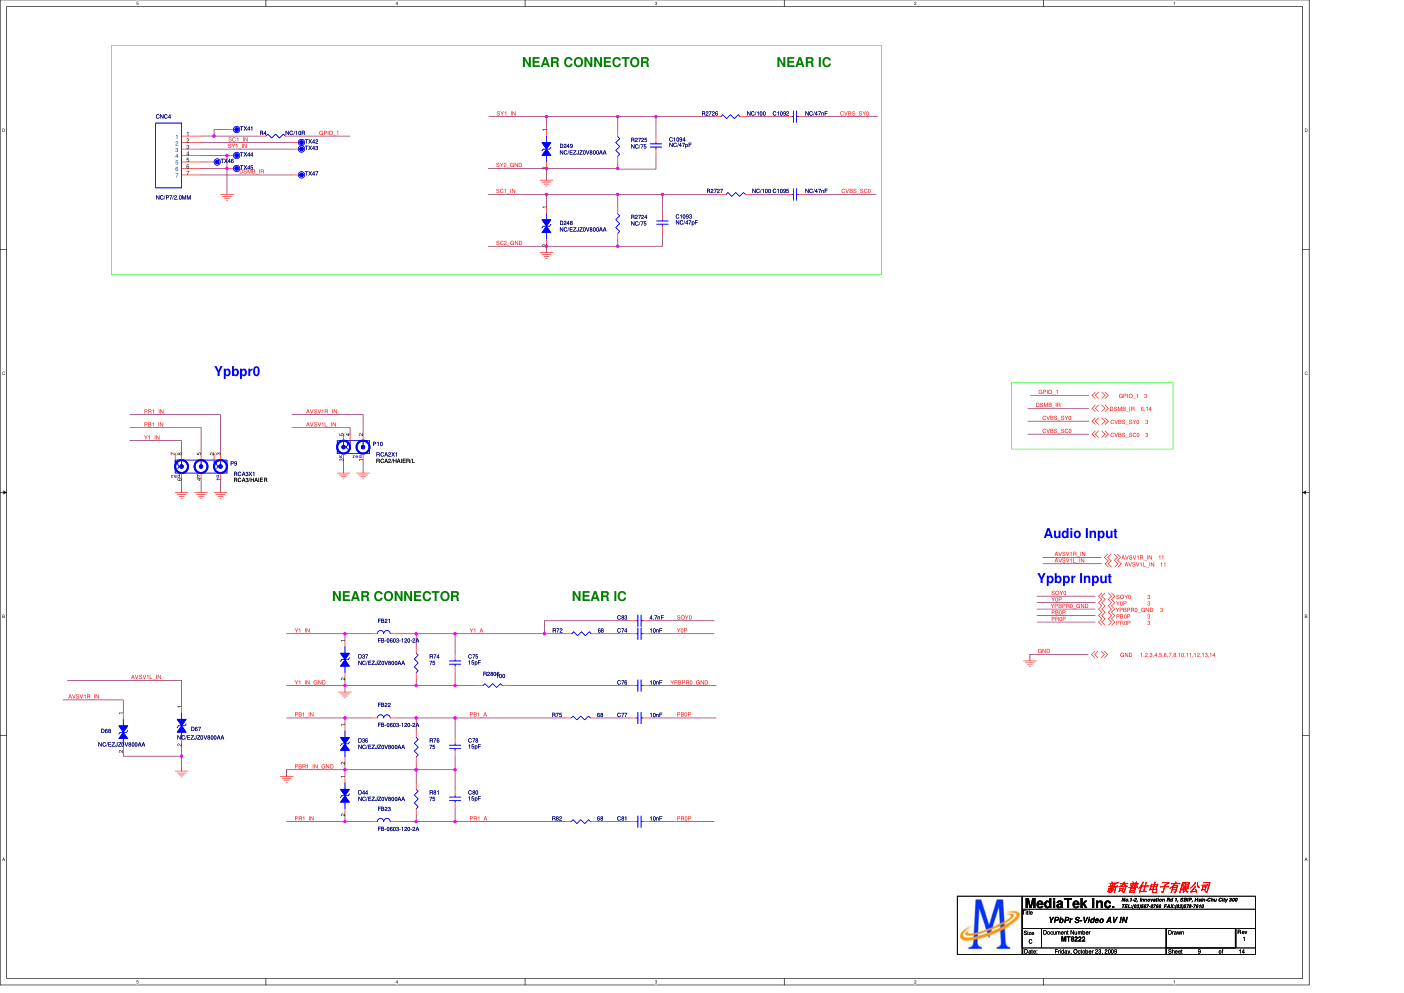Click the MediaTek Inc. company name
This screenshot has height=993, width=1404.
click(1070, 904)
